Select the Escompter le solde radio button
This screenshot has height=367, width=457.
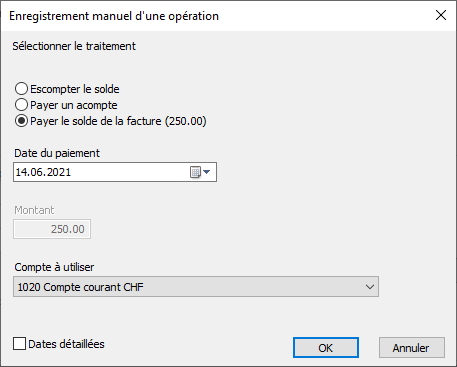tap(21, 89)
